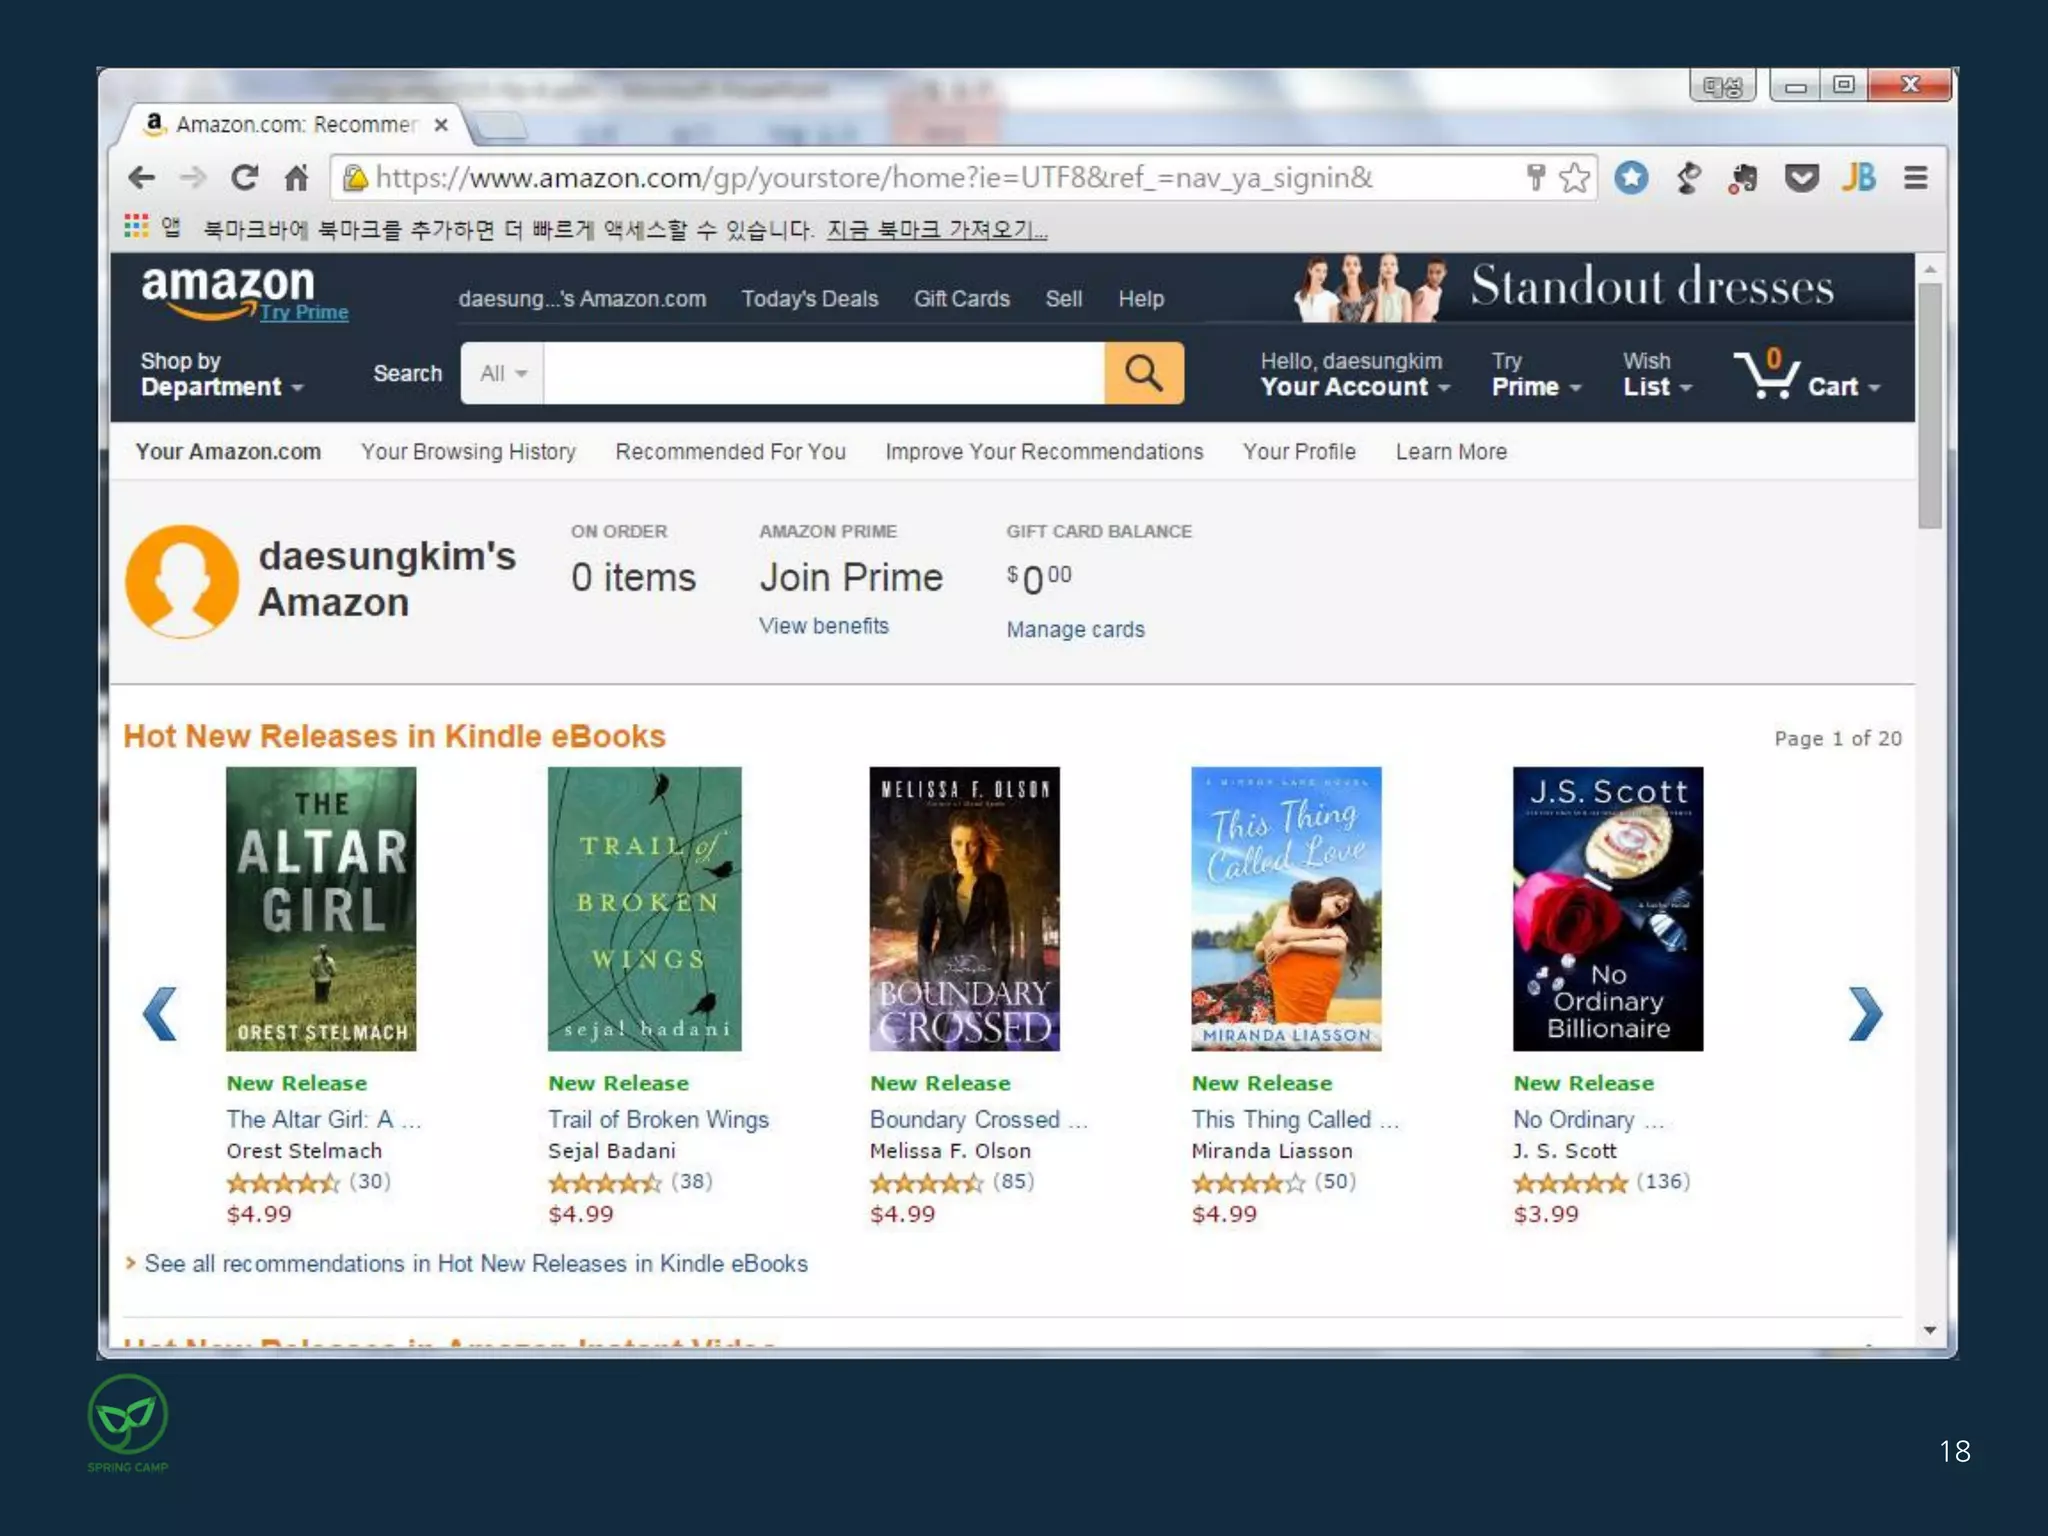Click the Pocket extension icon
This screenshot has width=2048, height=1536.
pyautogui.click(x=1801, y=178)
